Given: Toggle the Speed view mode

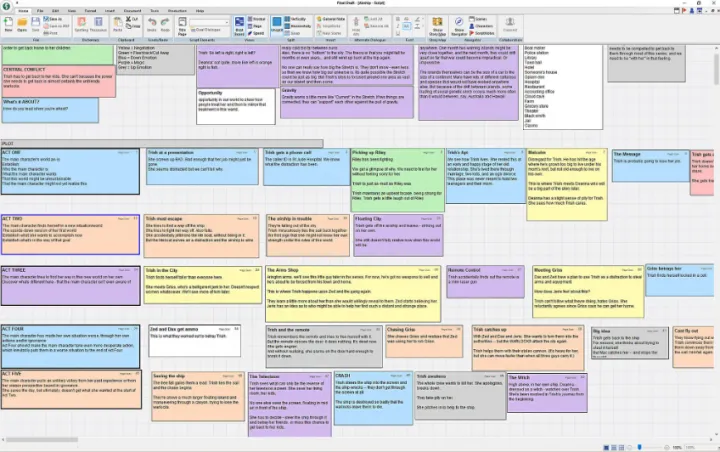Looking at the screenshot, I should (x=256, y=33).
